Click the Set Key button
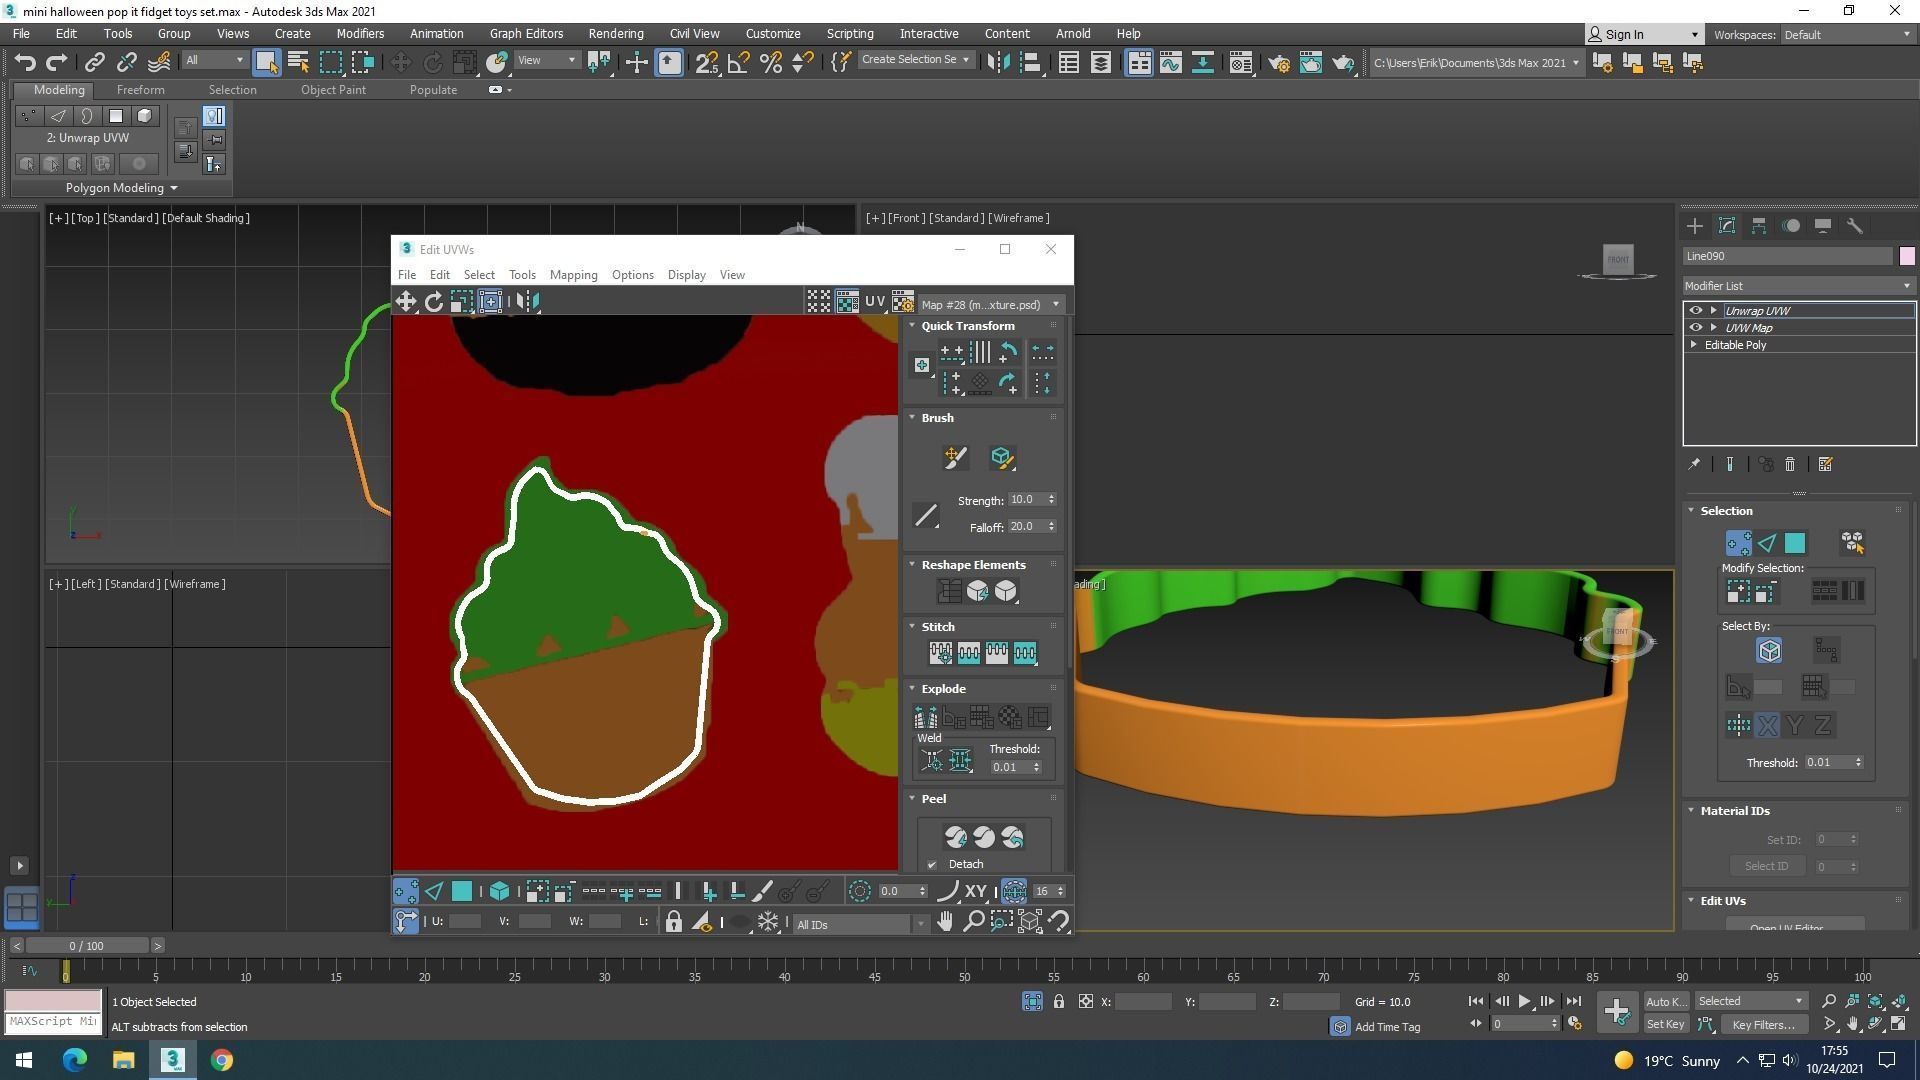 click(x=1665, y=1024)
